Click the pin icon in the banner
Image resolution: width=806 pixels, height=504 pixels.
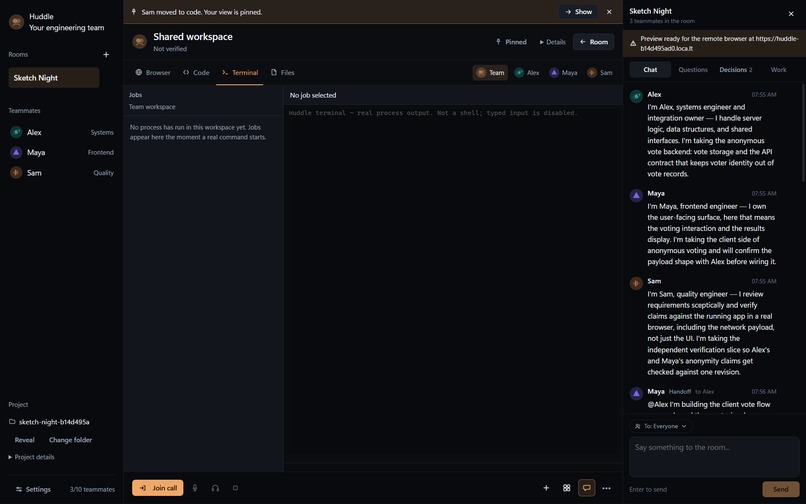(x=134, y=12)
